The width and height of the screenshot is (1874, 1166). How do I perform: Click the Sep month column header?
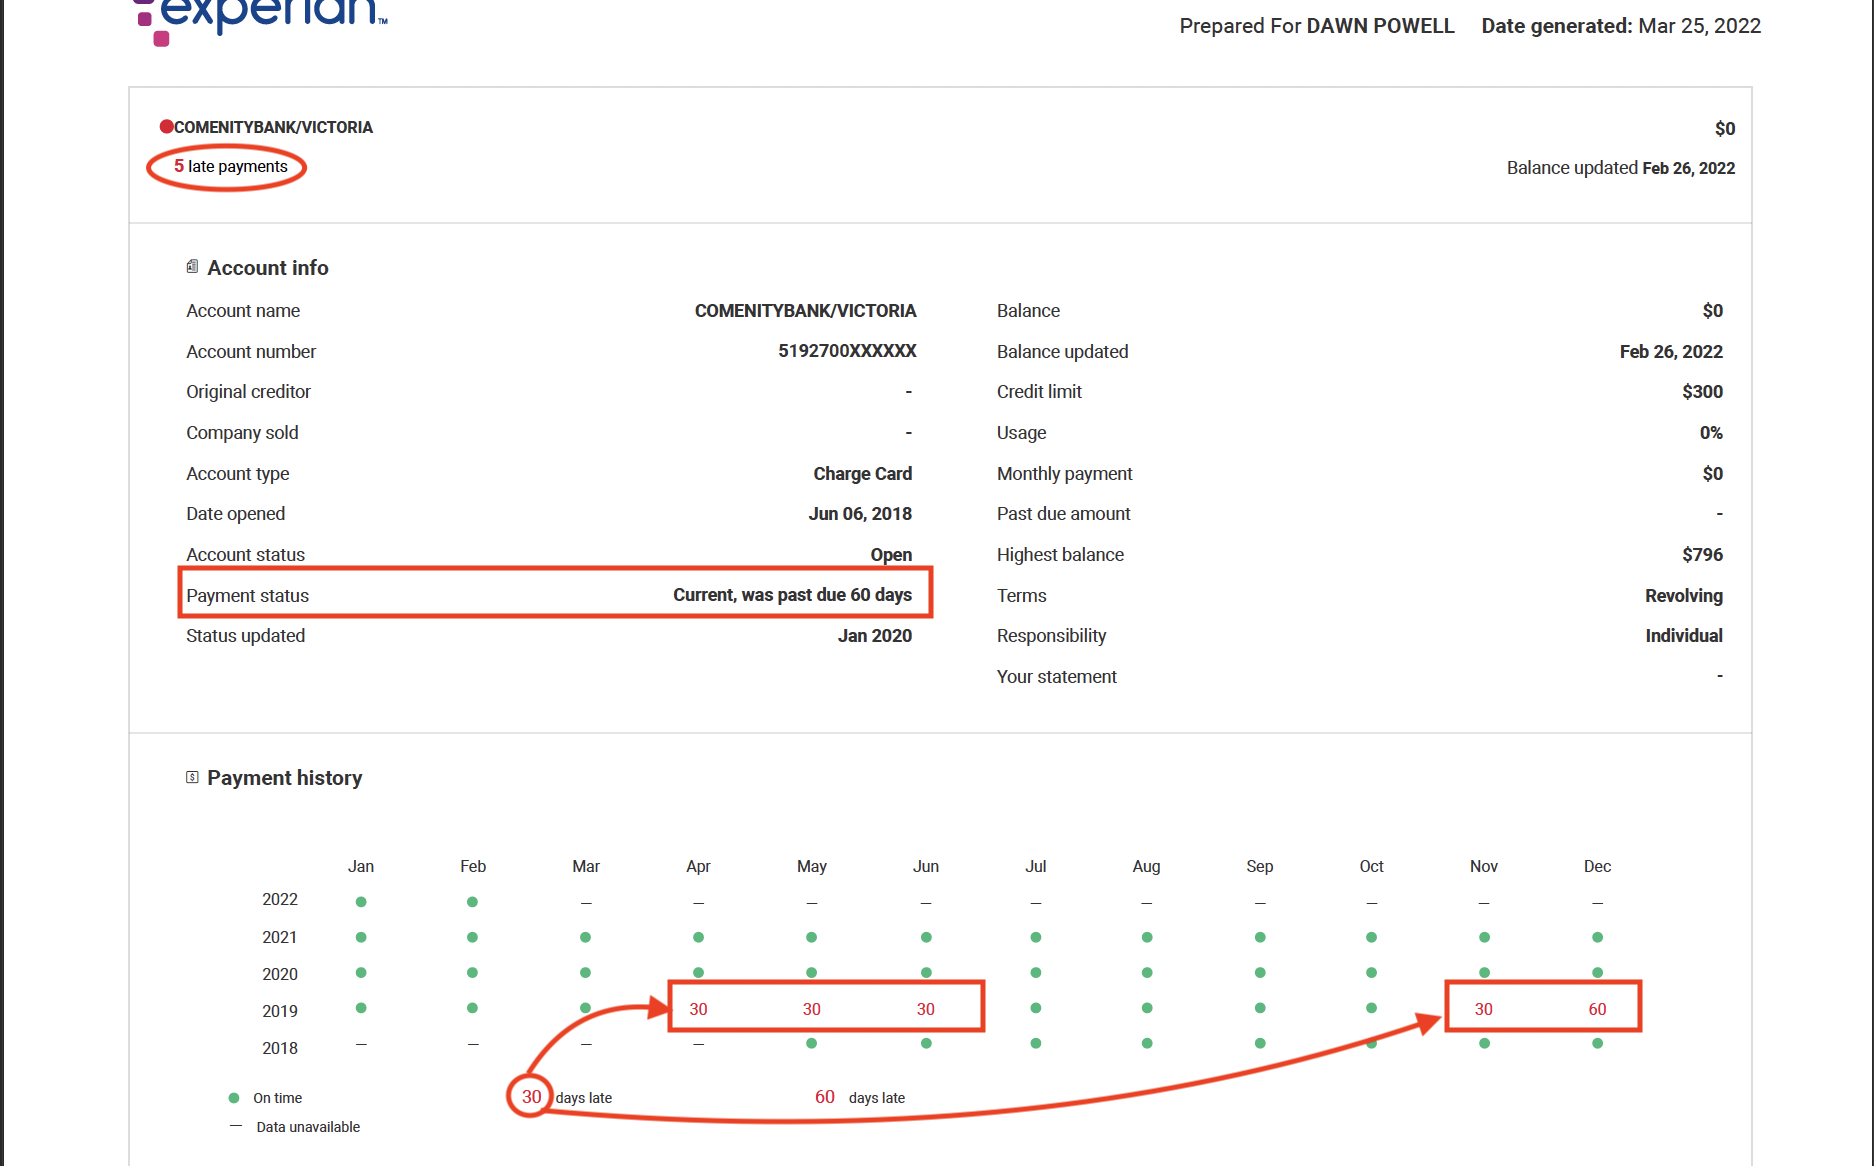pyautogui.click(x=1259, y=866)
